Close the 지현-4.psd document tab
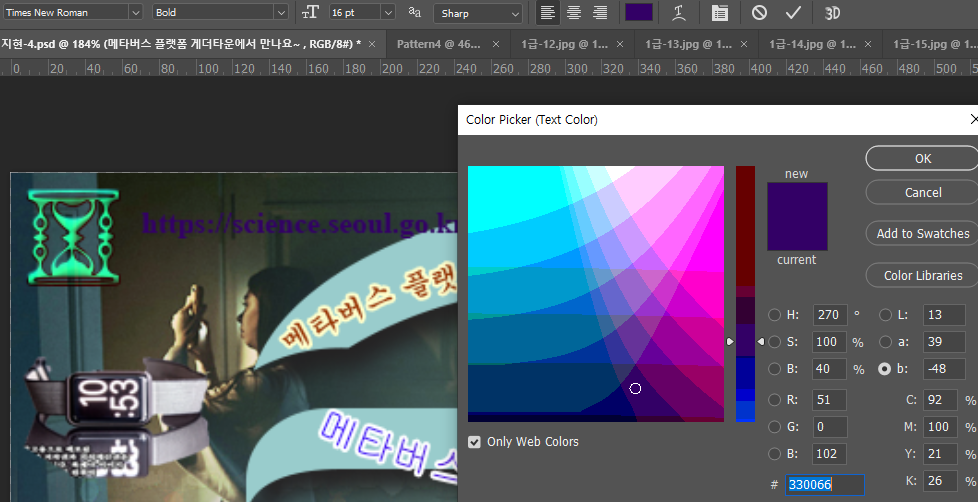The image size is (978, 502). (372, 44)
